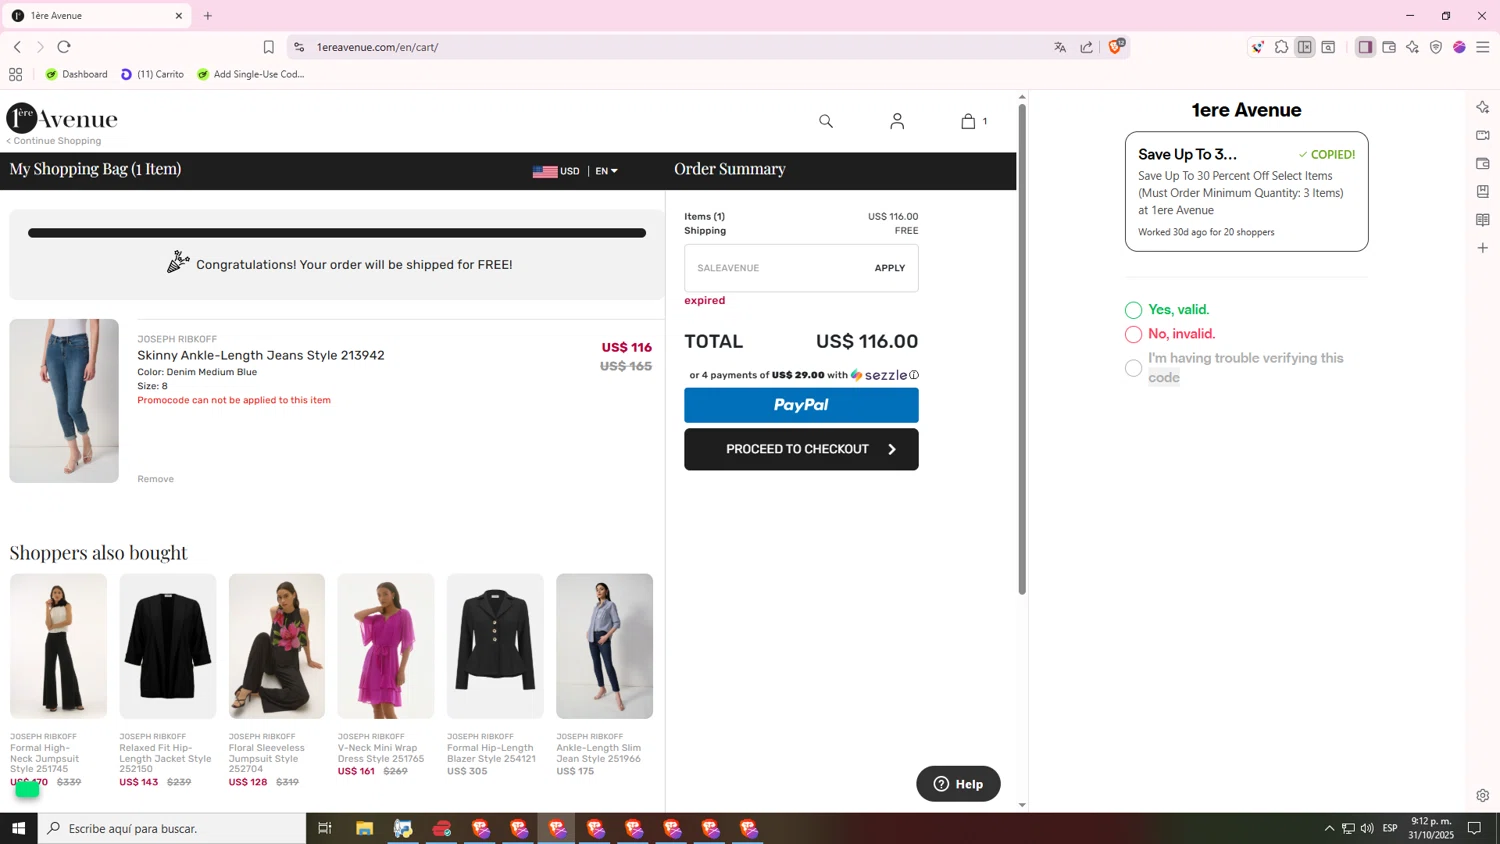
Task: Open the Dashboard bookmark
Action: coord(77,74)
